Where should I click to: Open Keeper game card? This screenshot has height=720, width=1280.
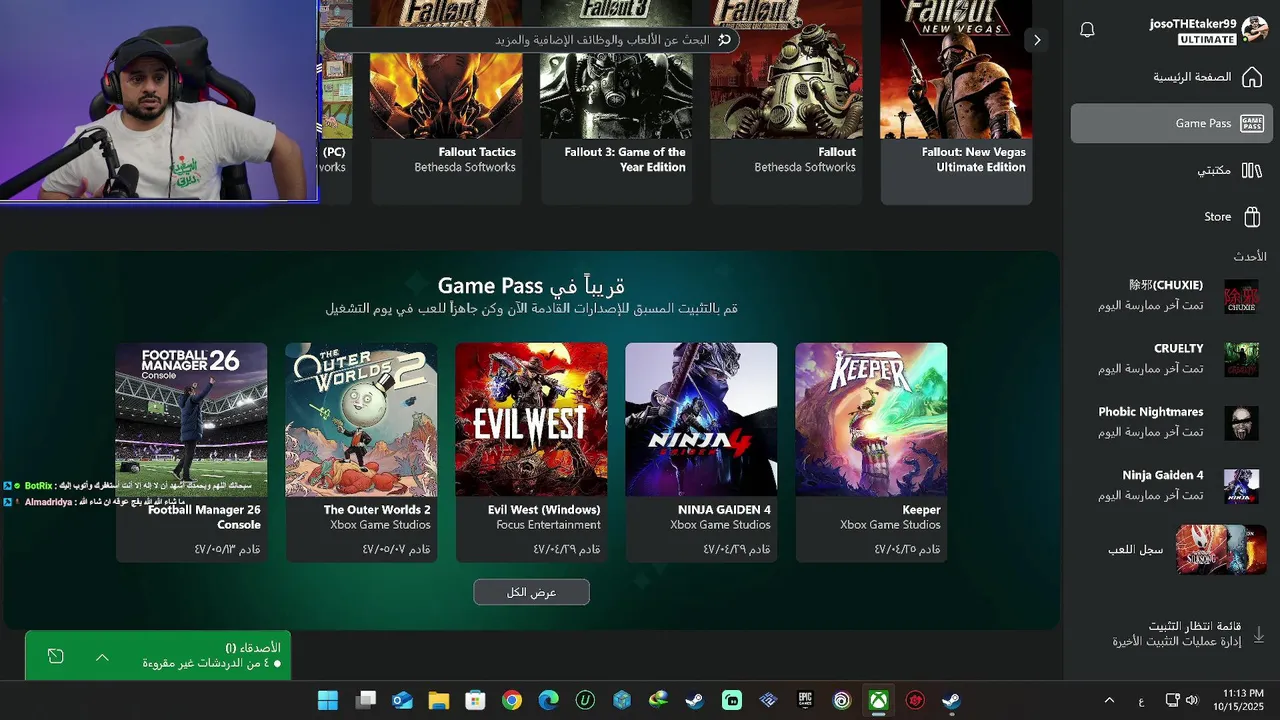(x=871, y=452)
